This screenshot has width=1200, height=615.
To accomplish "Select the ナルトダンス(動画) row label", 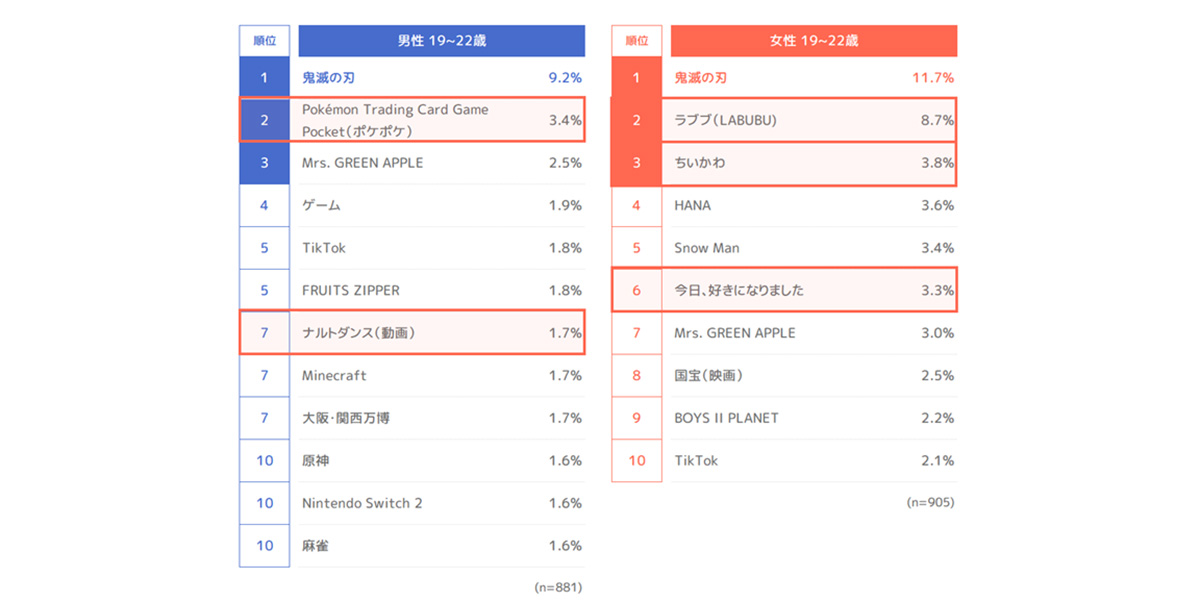I will [x=358, y=333].
